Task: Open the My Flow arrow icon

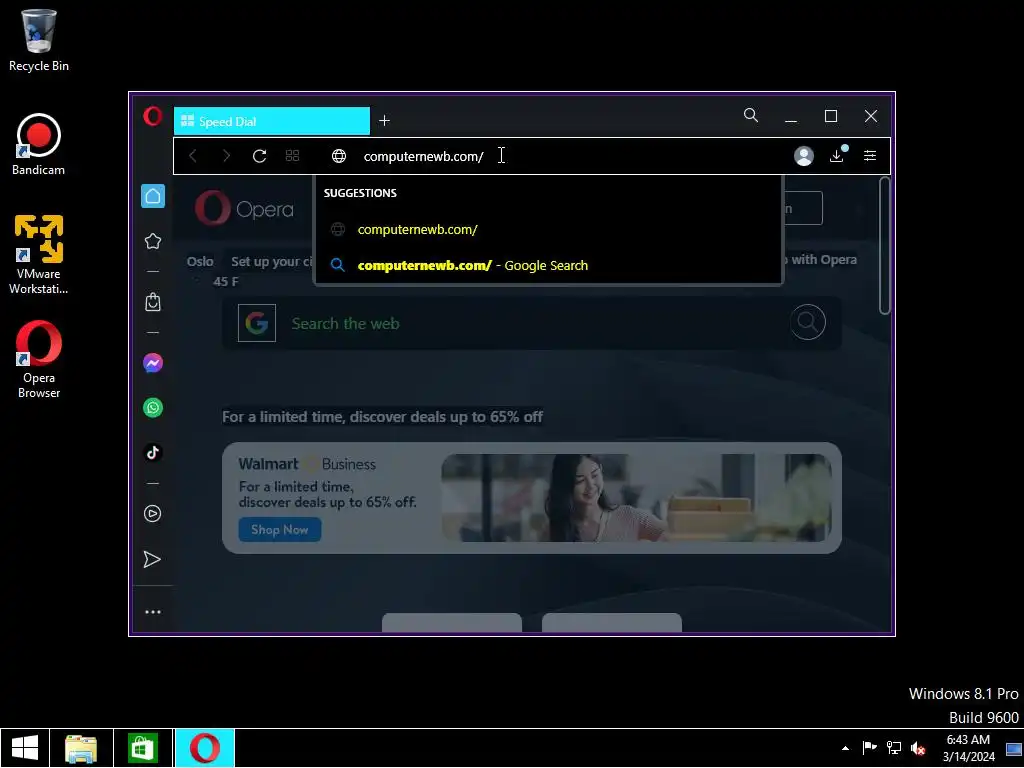Action: point(152,559)
